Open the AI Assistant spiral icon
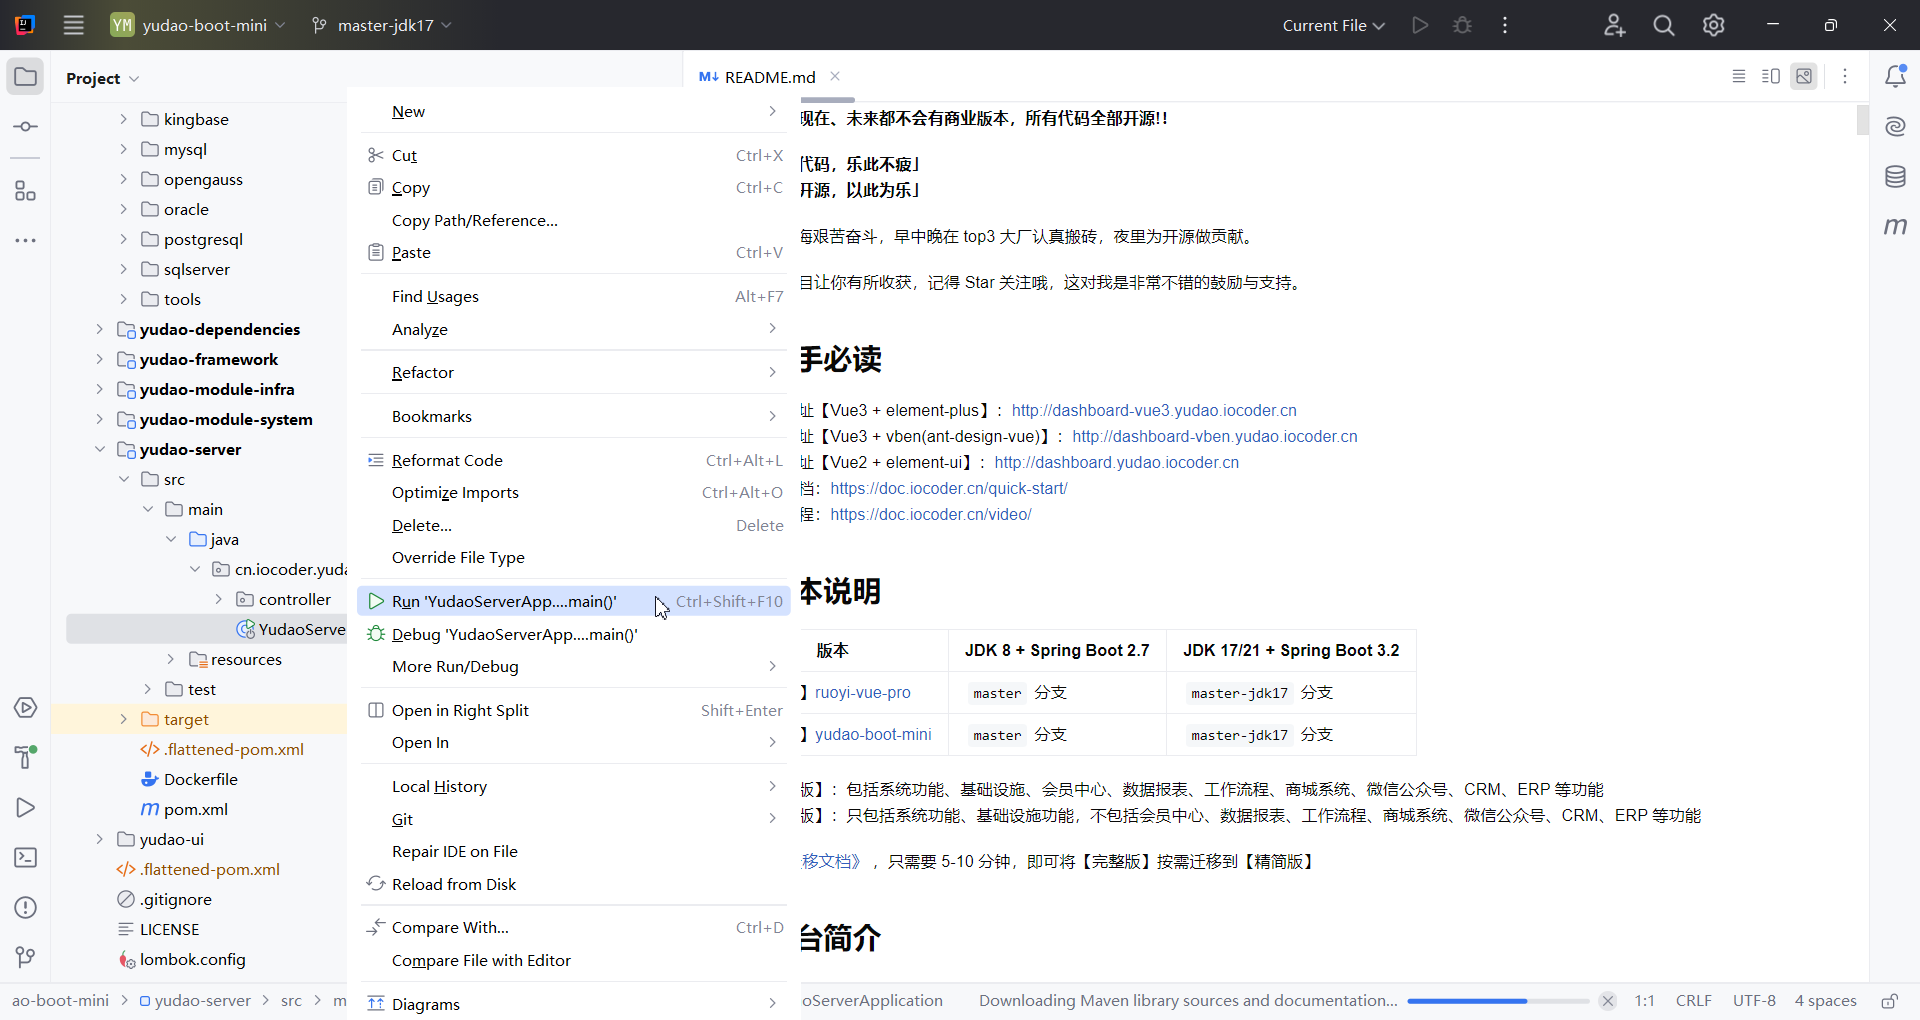This screenshot has width=1920, height=1020. click(x=1895, y=127)
